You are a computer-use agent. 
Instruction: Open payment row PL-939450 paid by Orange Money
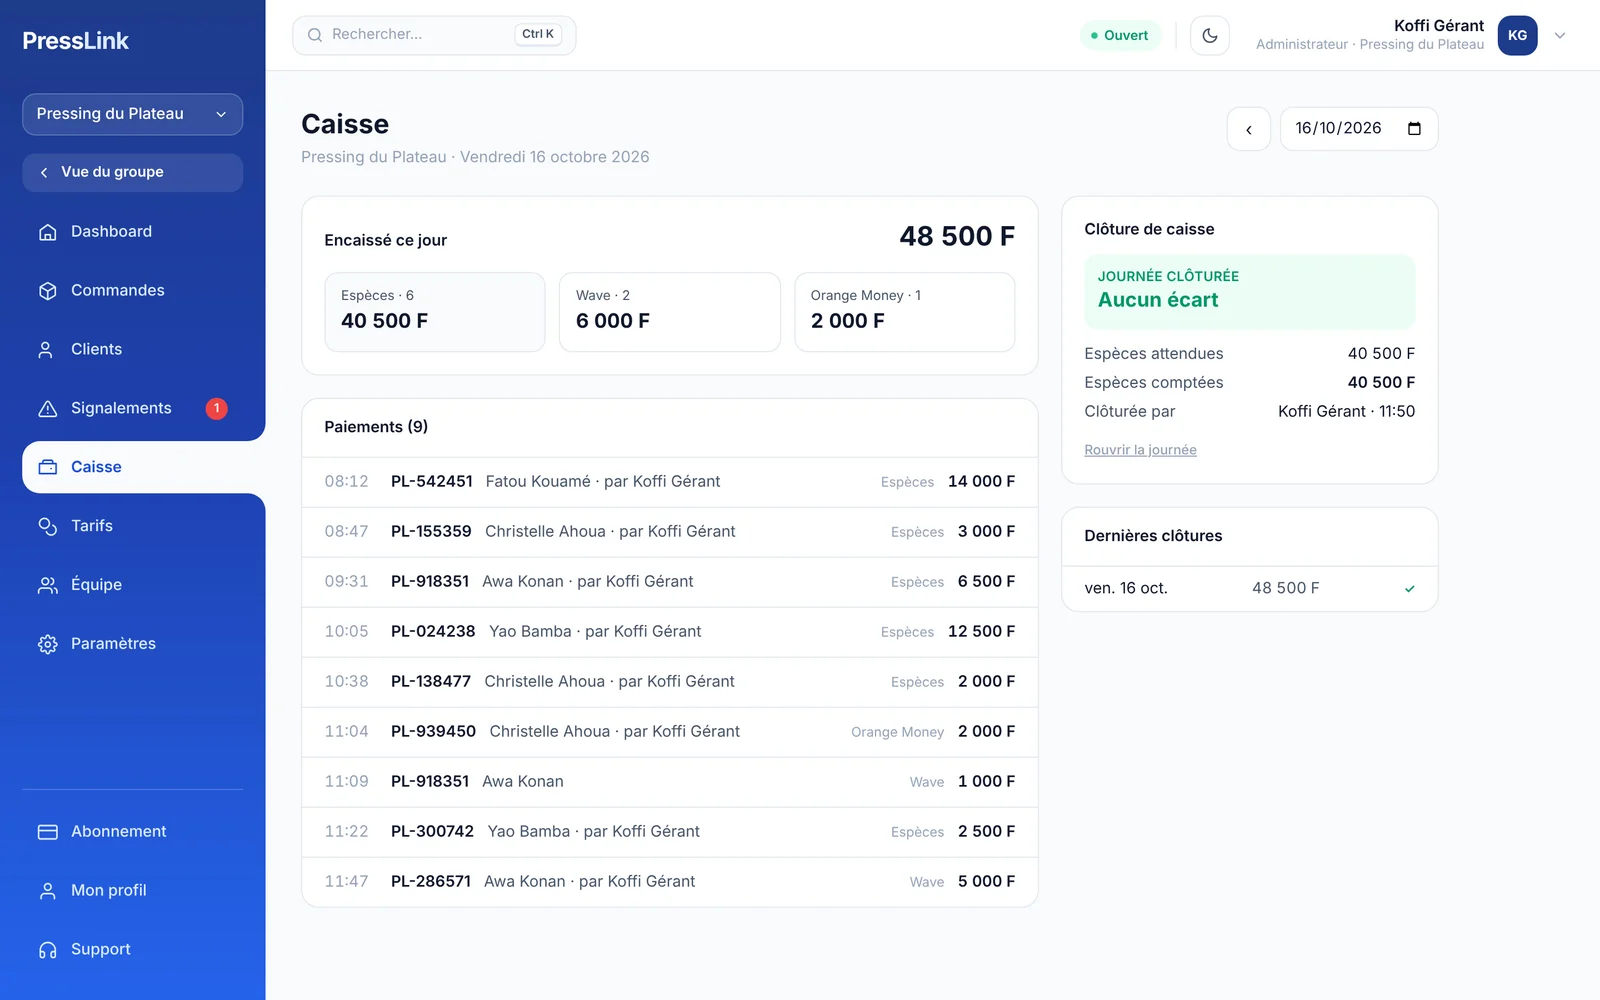tap(669, 732)
